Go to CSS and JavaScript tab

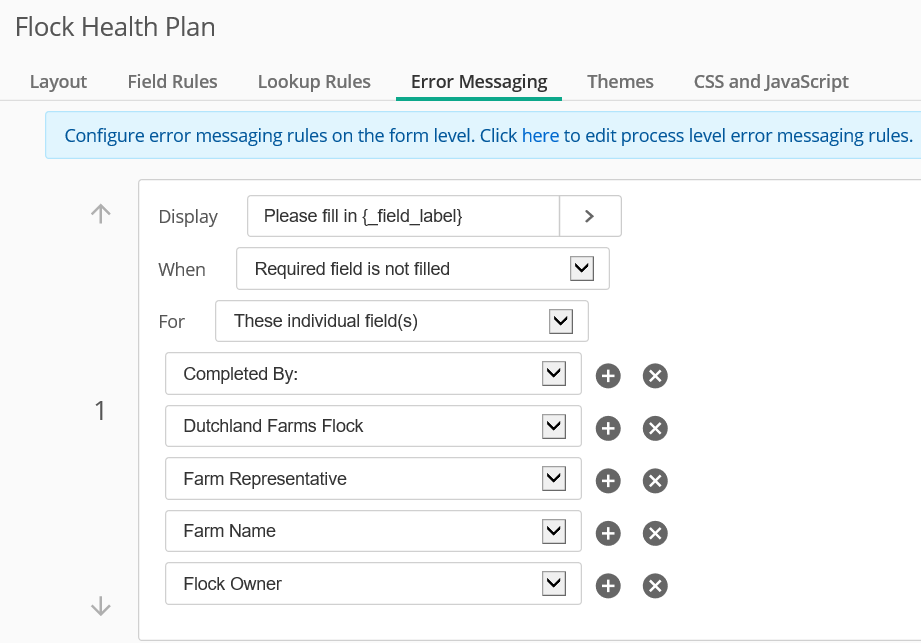click(771, 82)
